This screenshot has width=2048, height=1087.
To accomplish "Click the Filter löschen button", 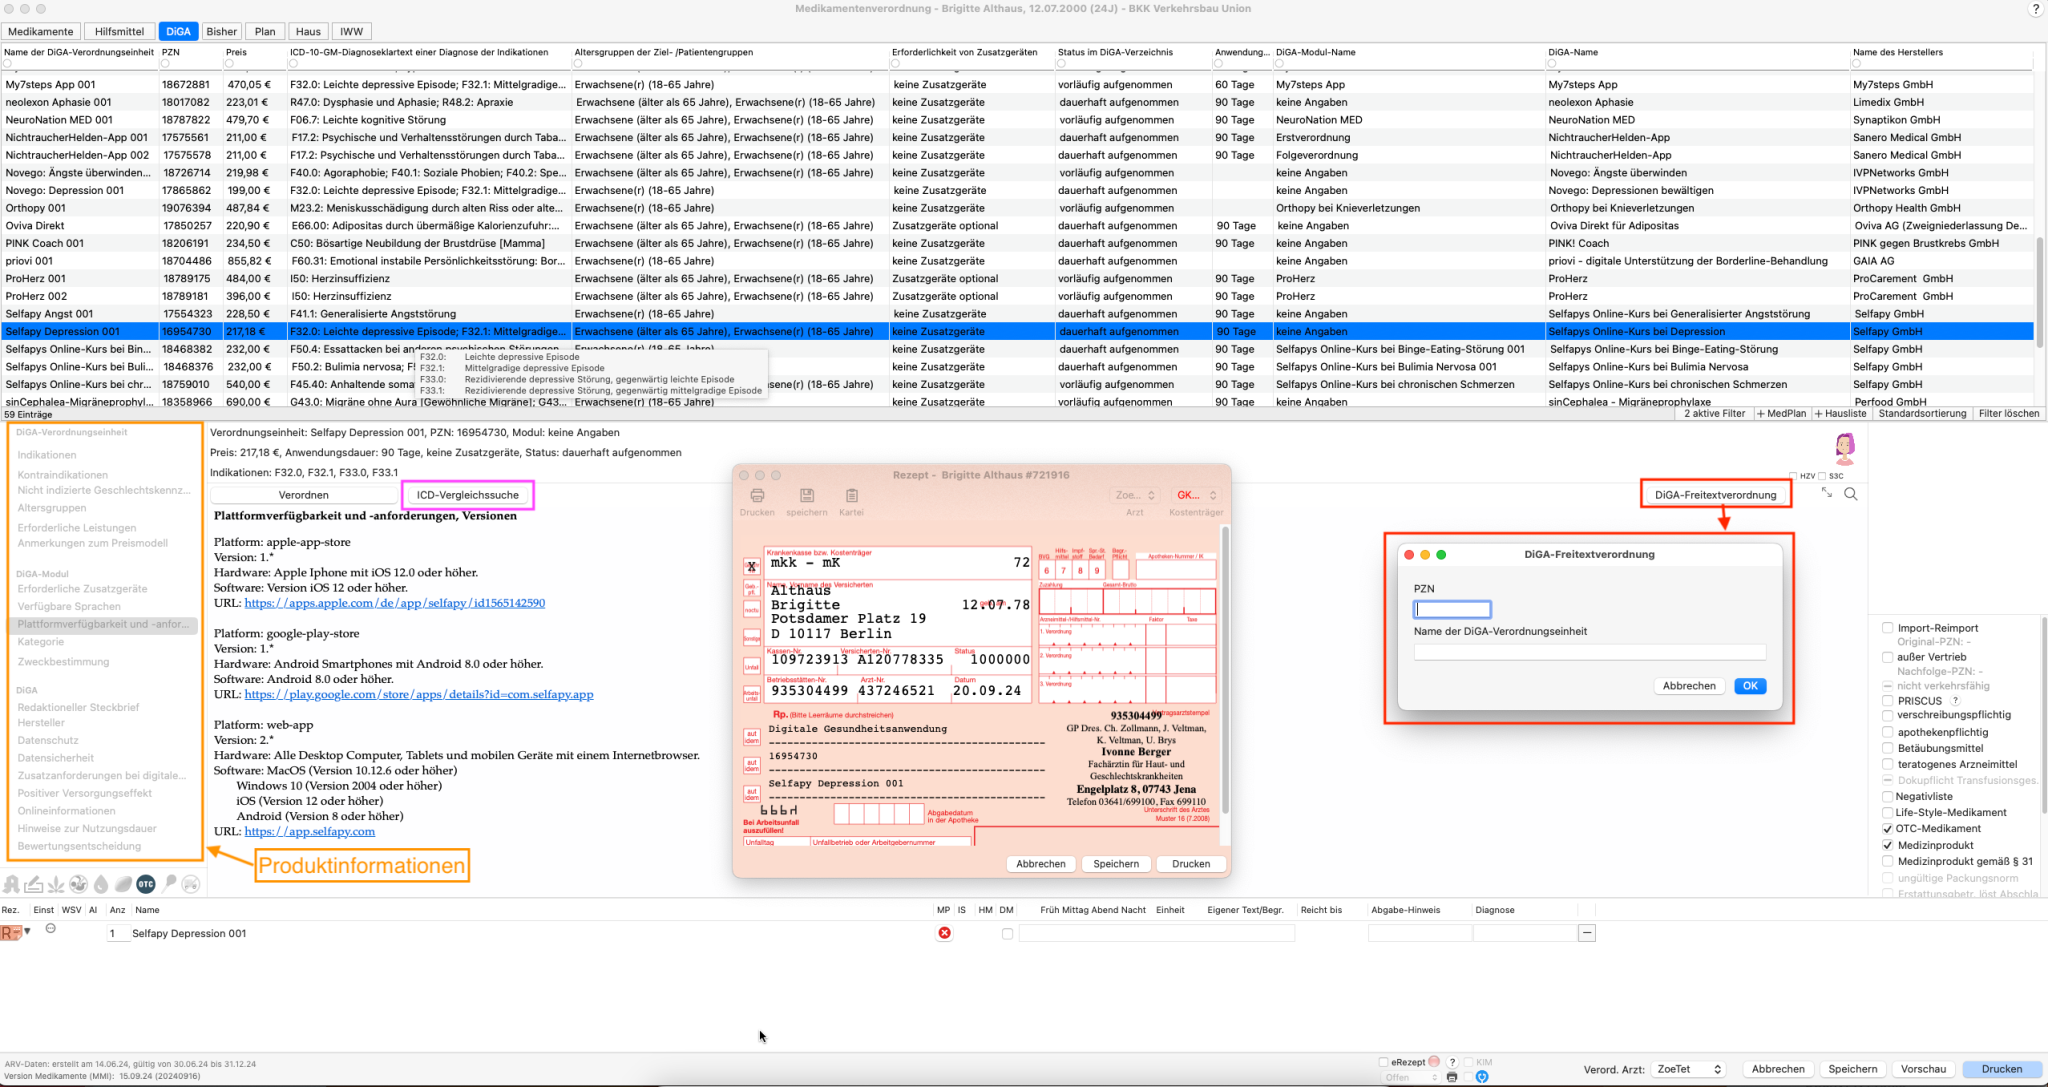I will [2009, 413].
